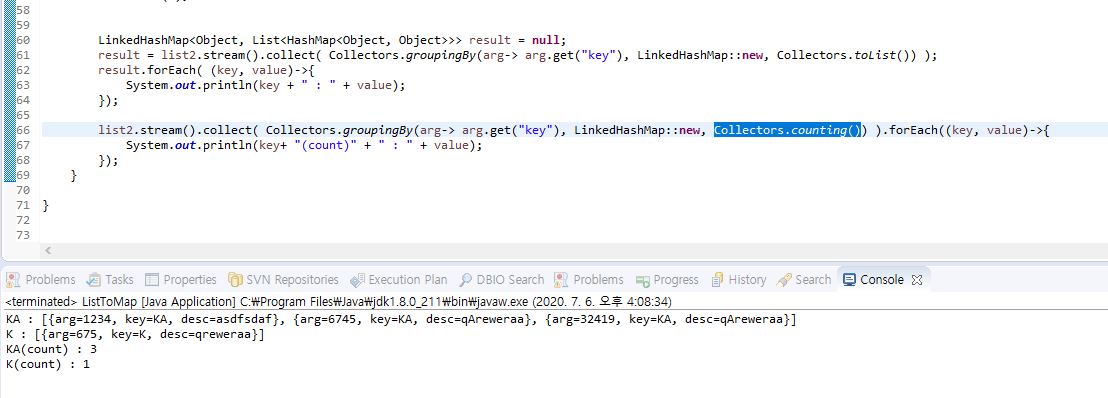Select the Console tab

click(873, 279)
